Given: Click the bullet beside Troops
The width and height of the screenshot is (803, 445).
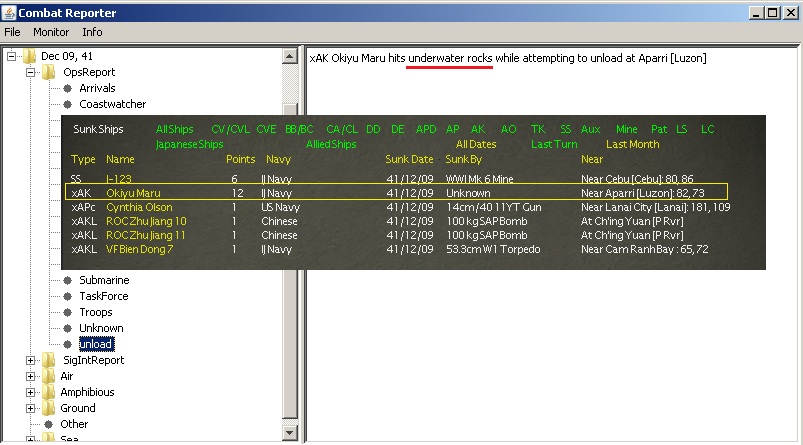Looking at the screenshot, I should [x=67, y=312].
